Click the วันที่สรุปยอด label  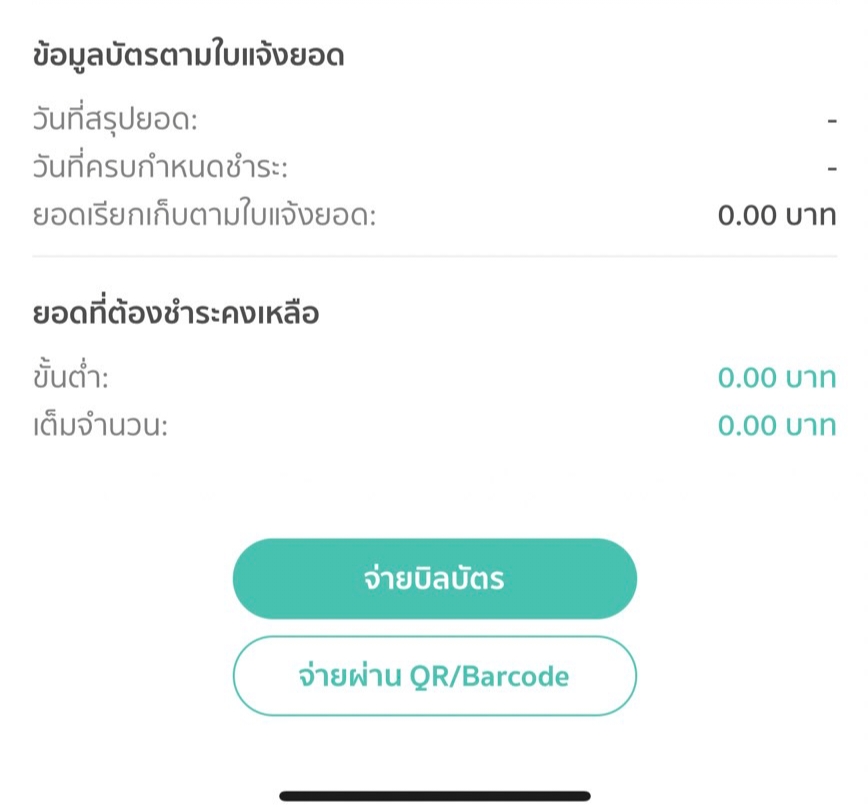pyautogui.click(x=115, y=121)
